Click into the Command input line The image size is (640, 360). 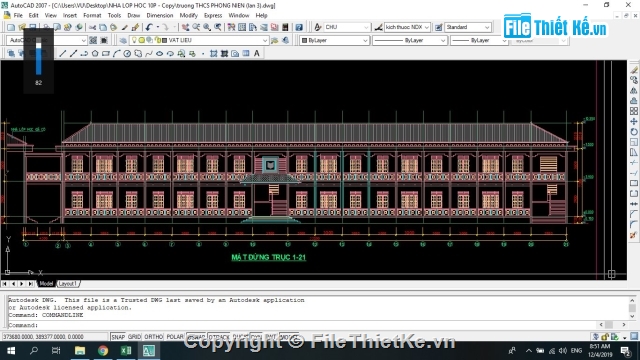pos(302,325)
